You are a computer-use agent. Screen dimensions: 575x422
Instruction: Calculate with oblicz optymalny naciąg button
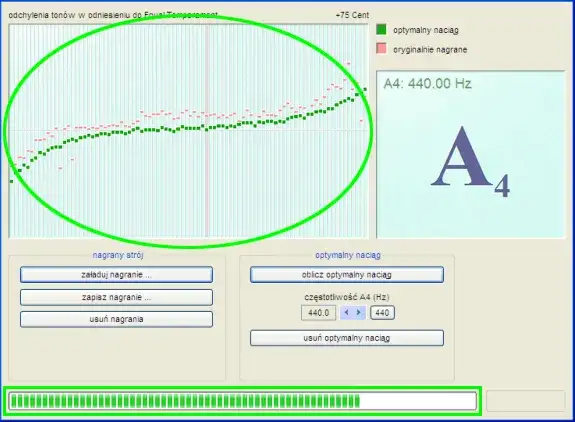click(x=347, y=275)
